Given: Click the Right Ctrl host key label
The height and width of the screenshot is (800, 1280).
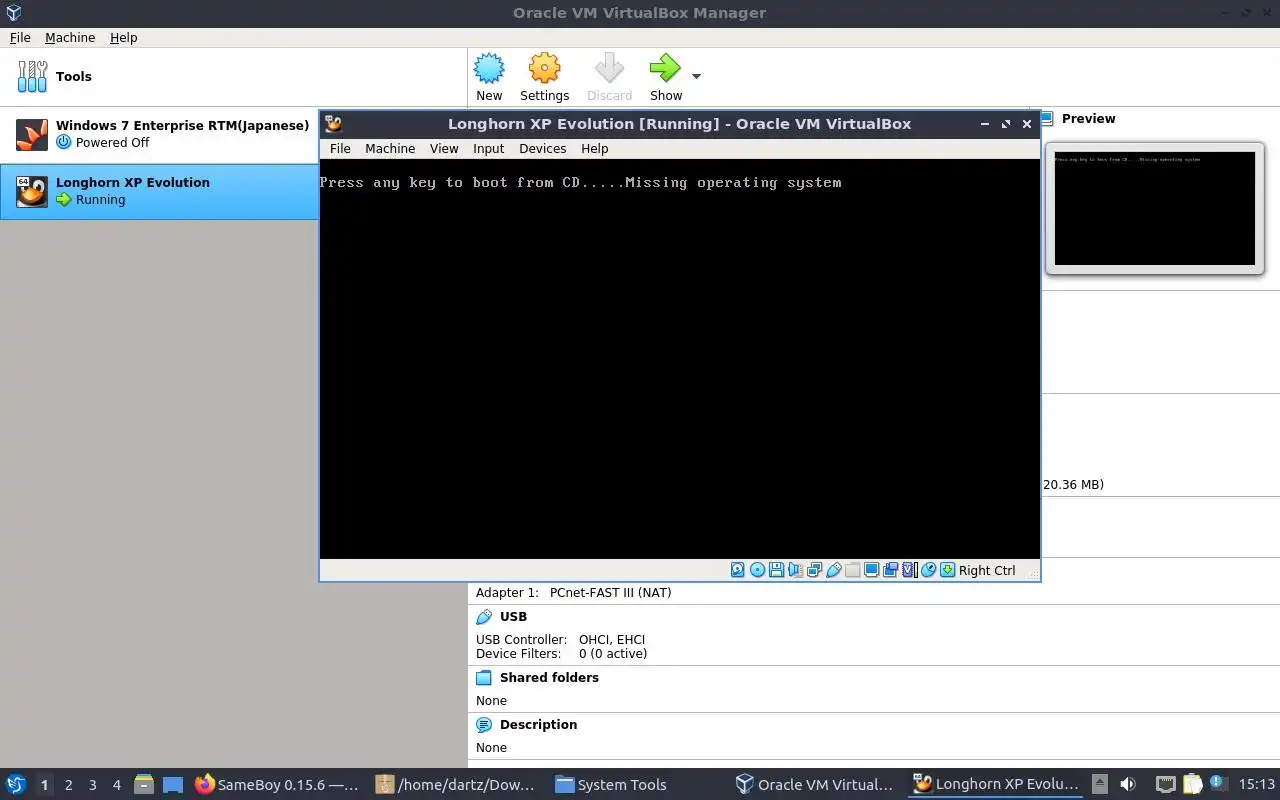Looking at the screenshot, I should pos(987,570).
